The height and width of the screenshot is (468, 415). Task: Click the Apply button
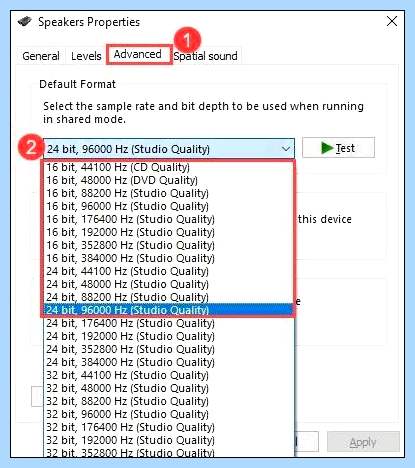pos(363,442)
